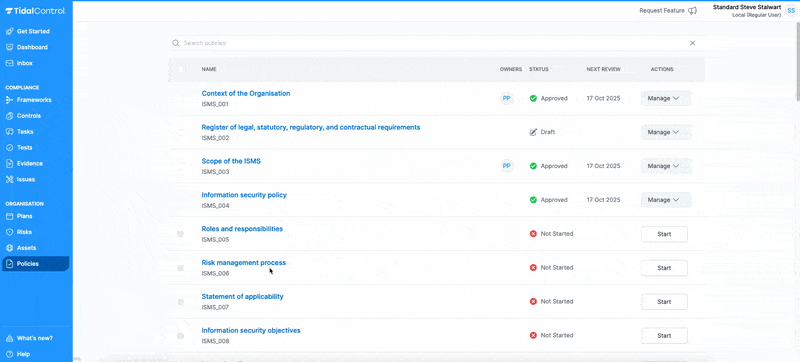Open the Issues icon in sidebar
This screenshot has width=800, height=362.
[9, 179]
